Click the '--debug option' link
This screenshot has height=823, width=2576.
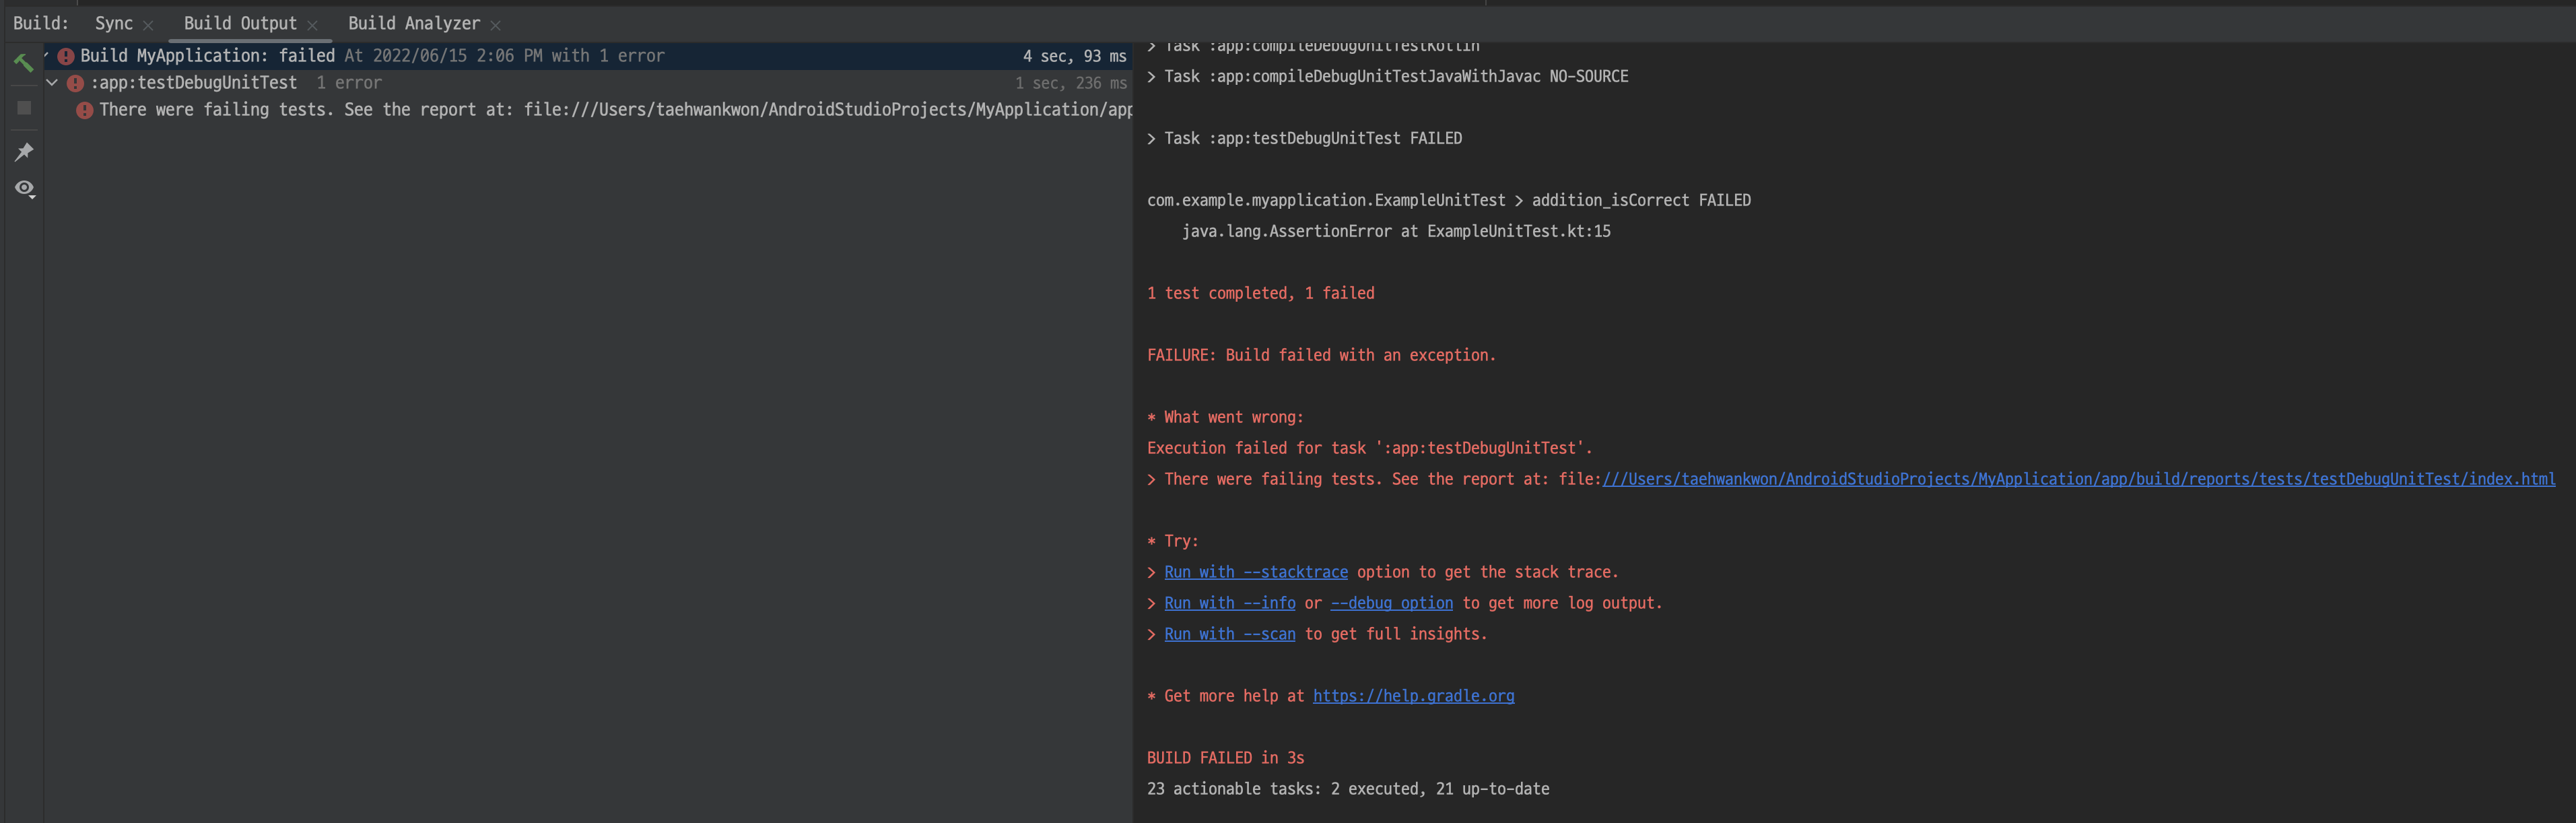point(1391,603)
